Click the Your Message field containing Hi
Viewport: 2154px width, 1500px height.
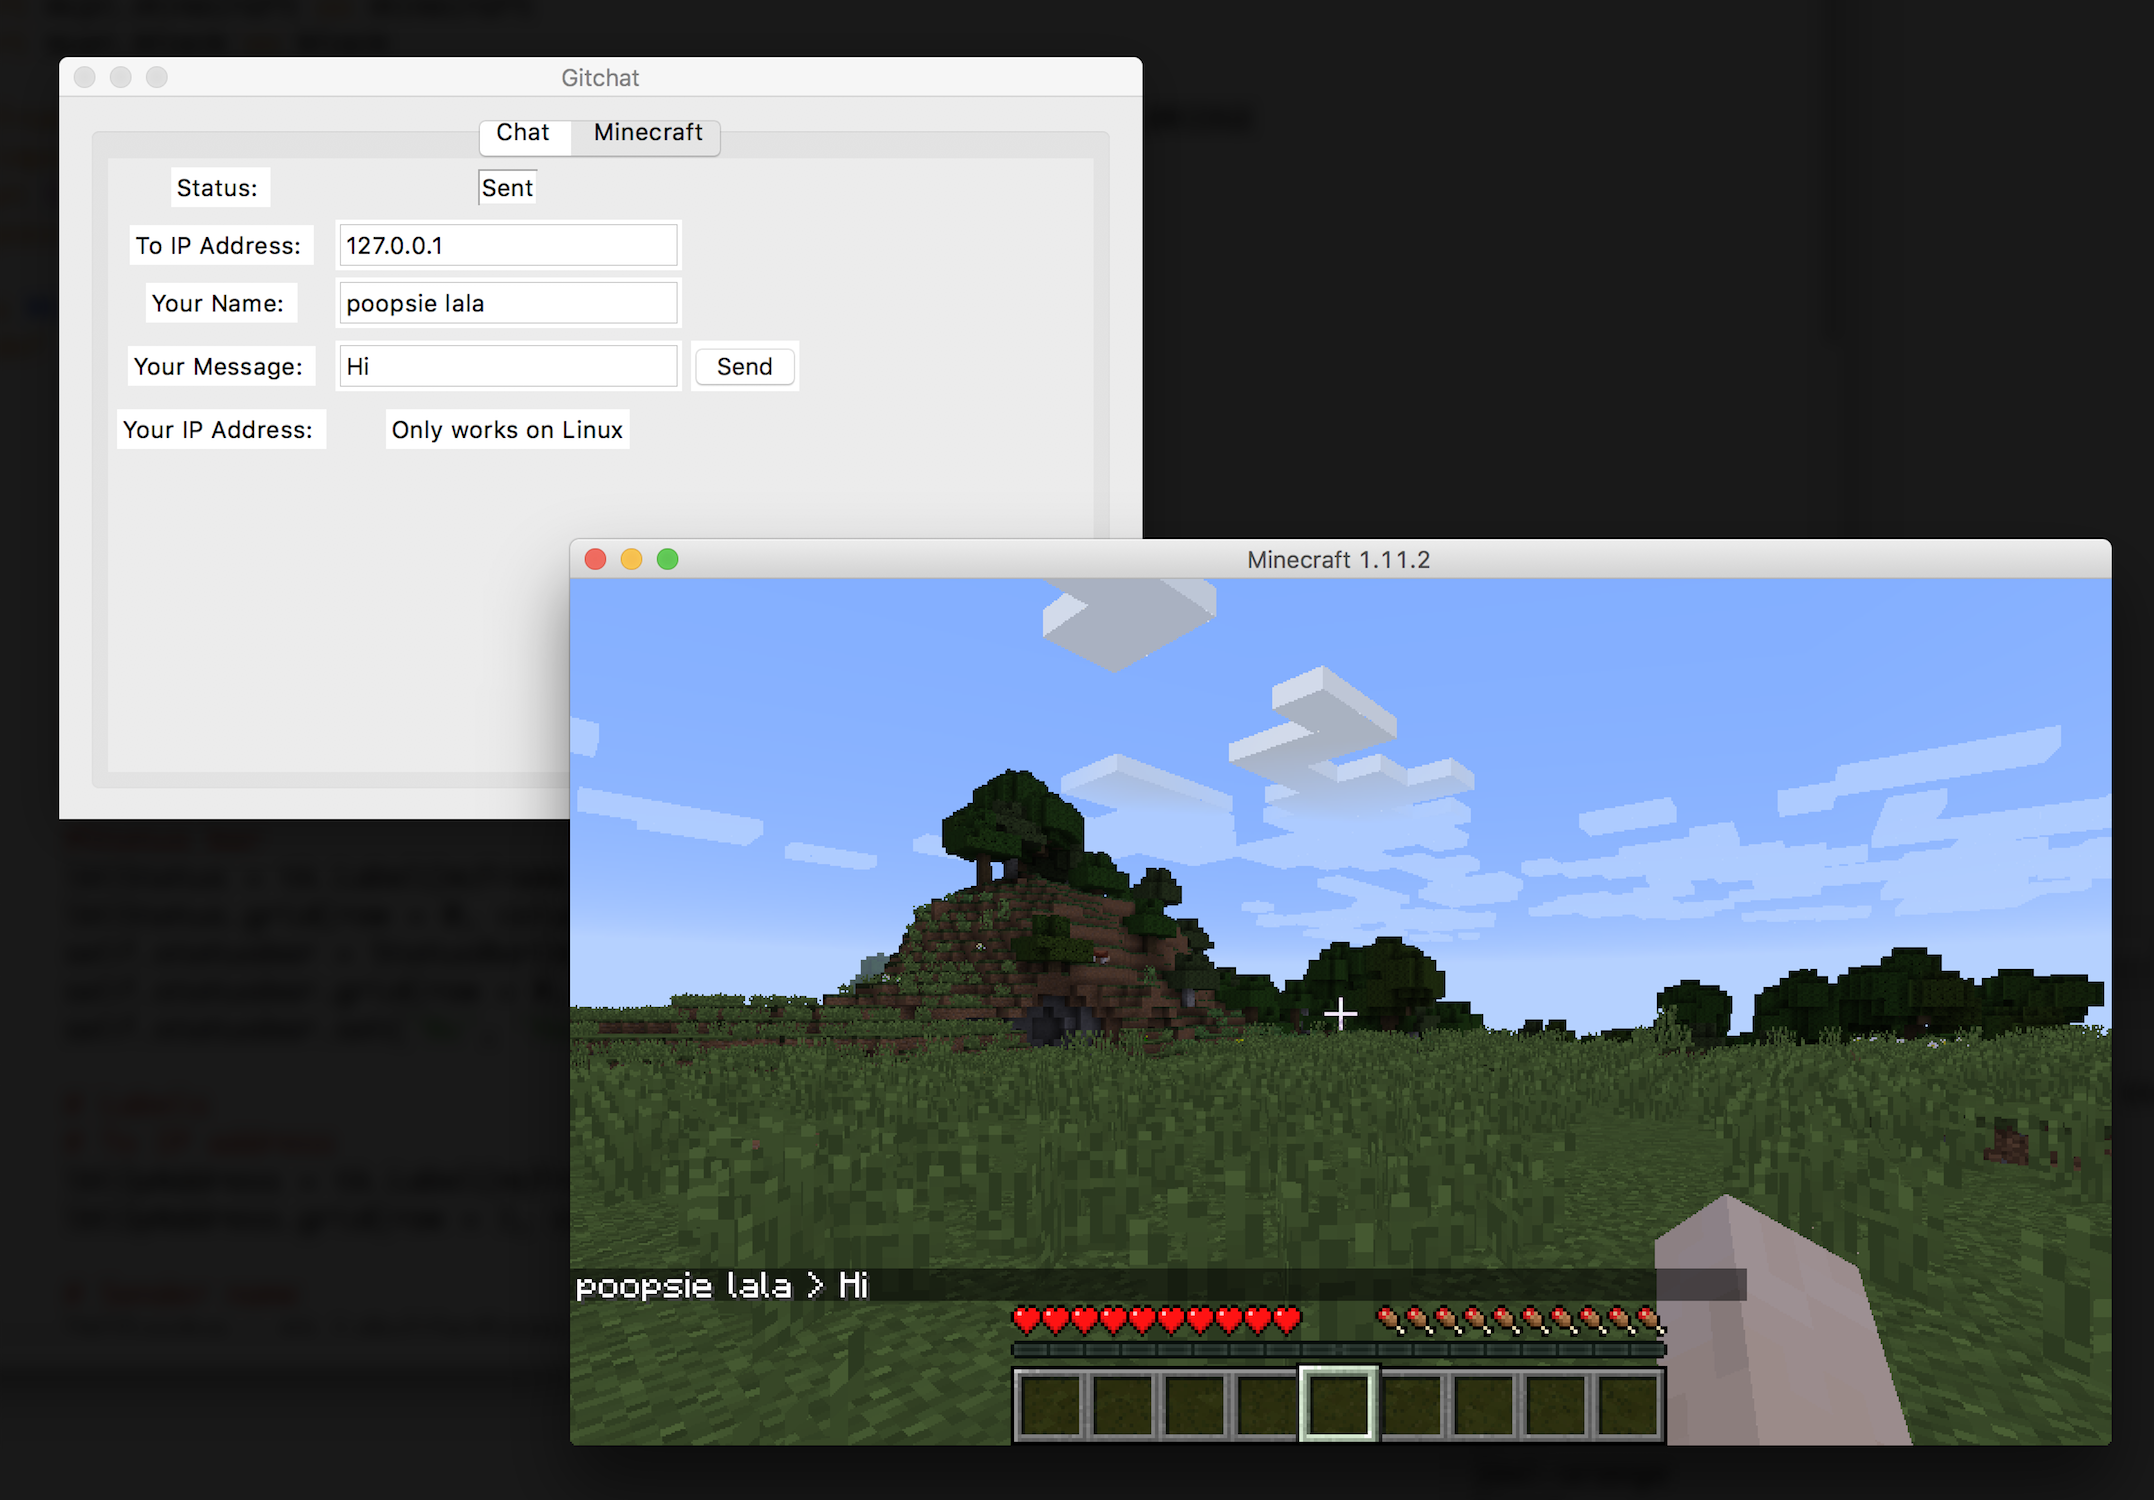point(507,366)
